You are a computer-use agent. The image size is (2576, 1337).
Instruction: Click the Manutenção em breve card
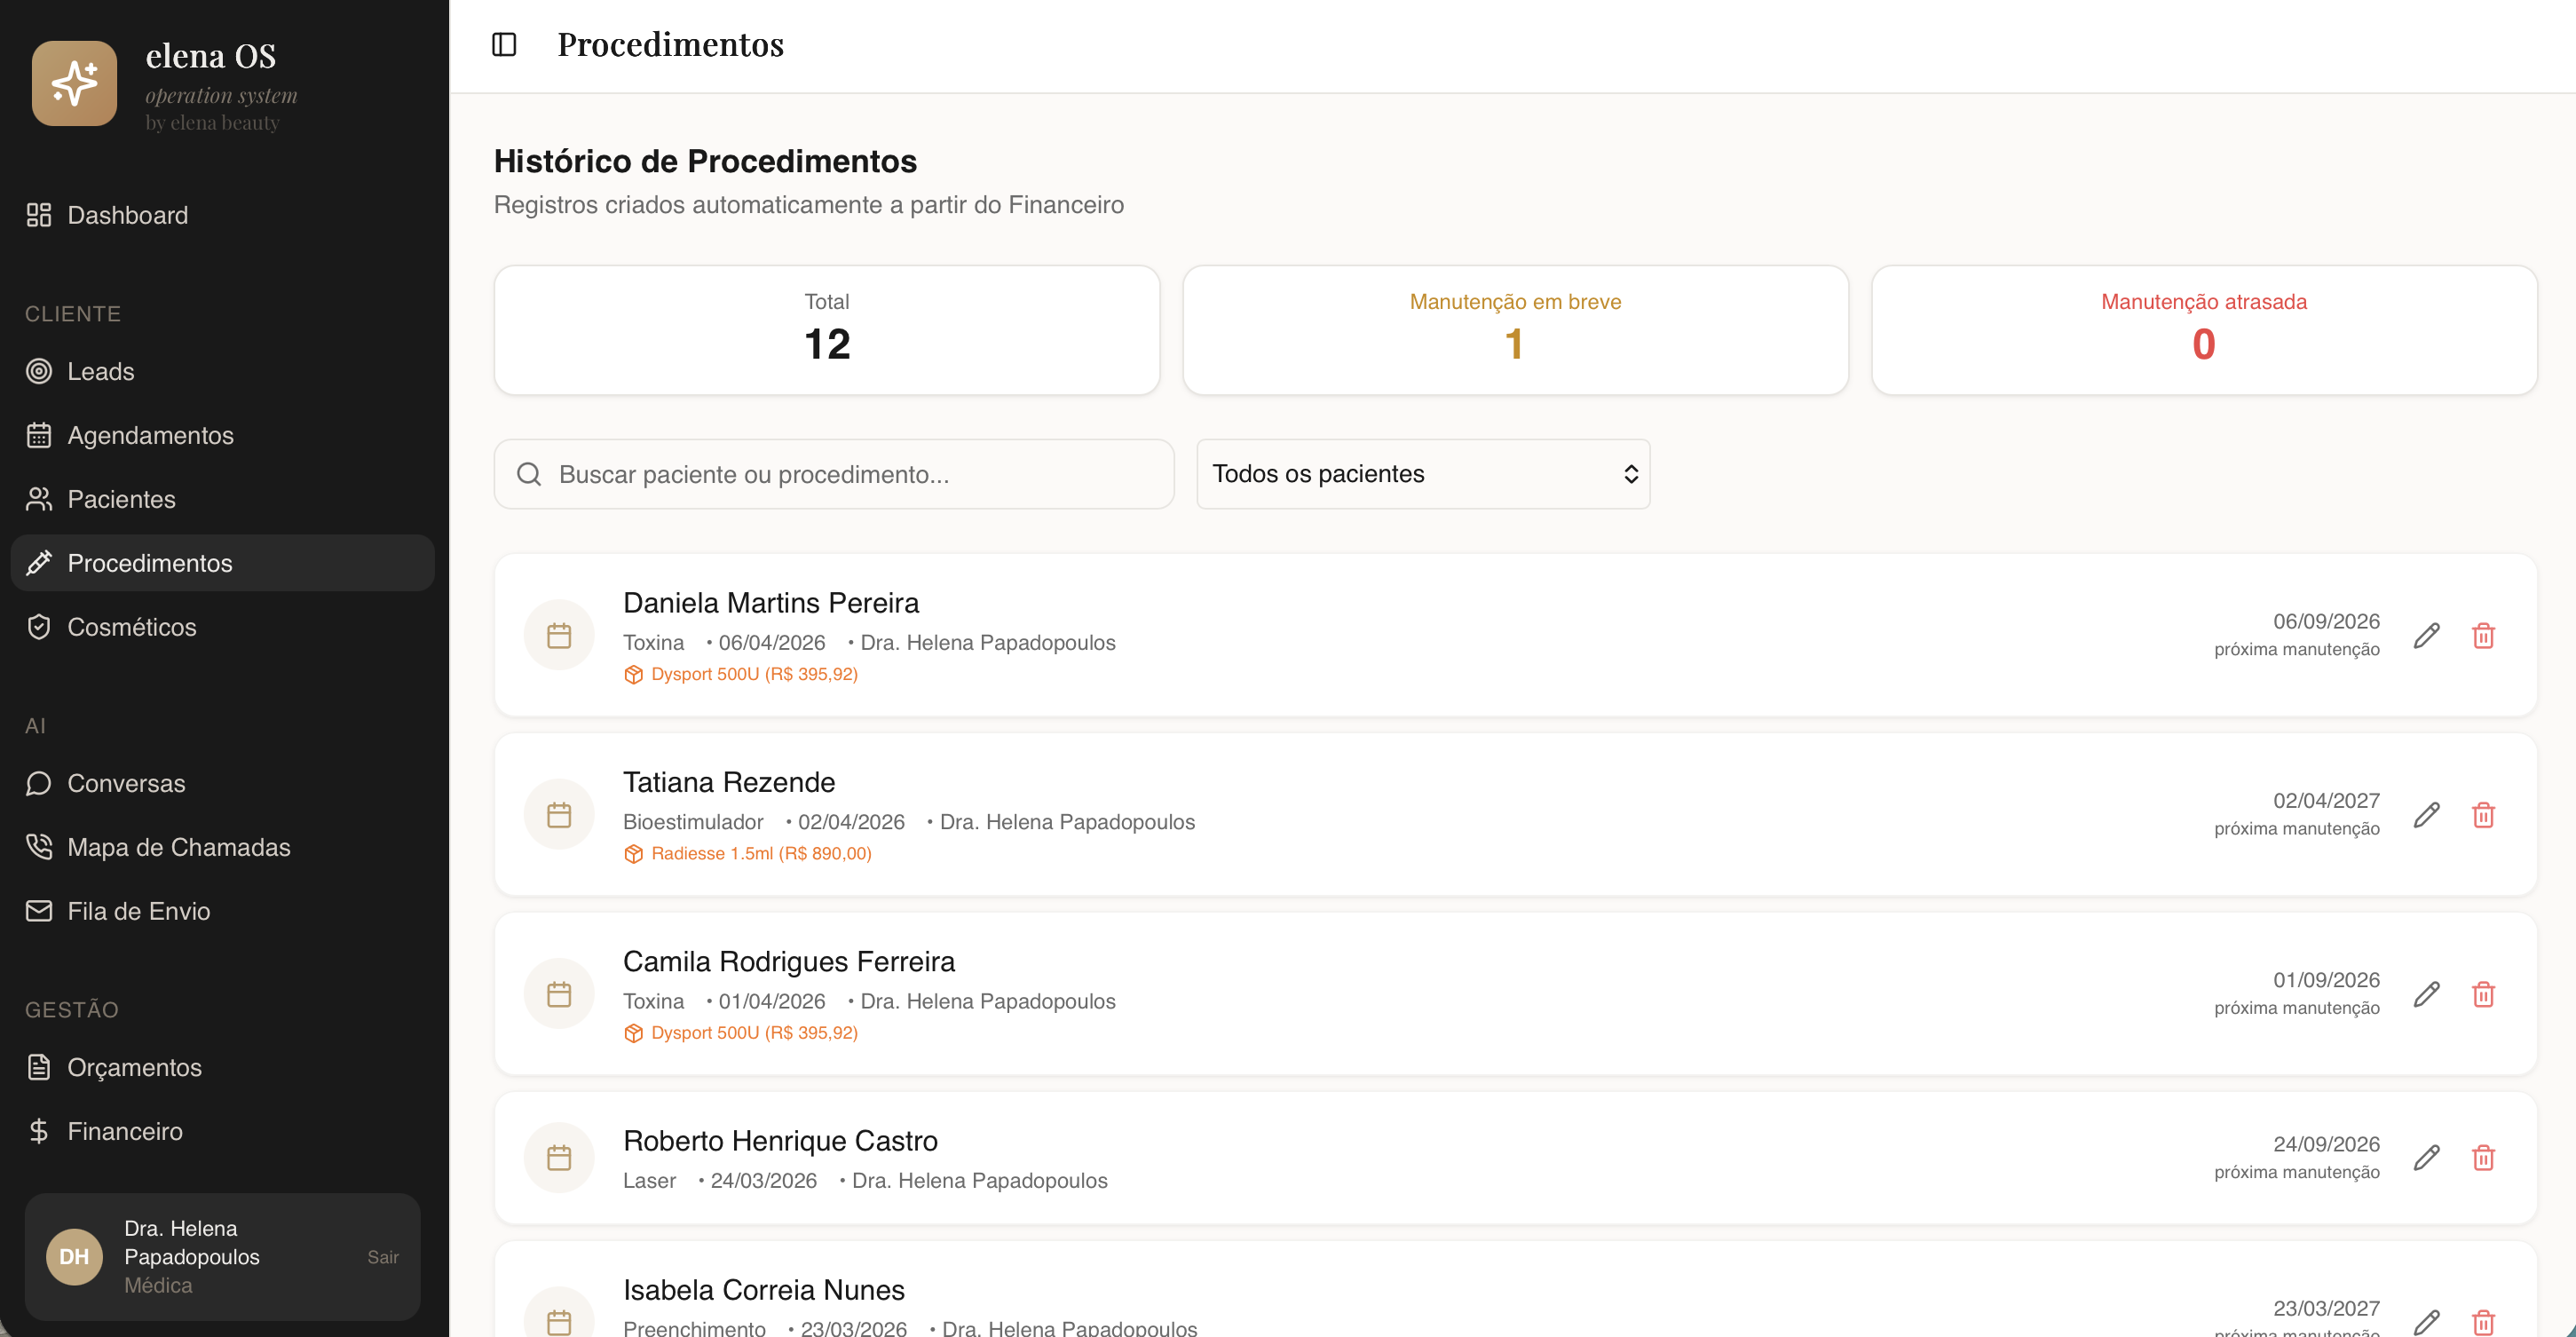click(x=1515, y=330)
